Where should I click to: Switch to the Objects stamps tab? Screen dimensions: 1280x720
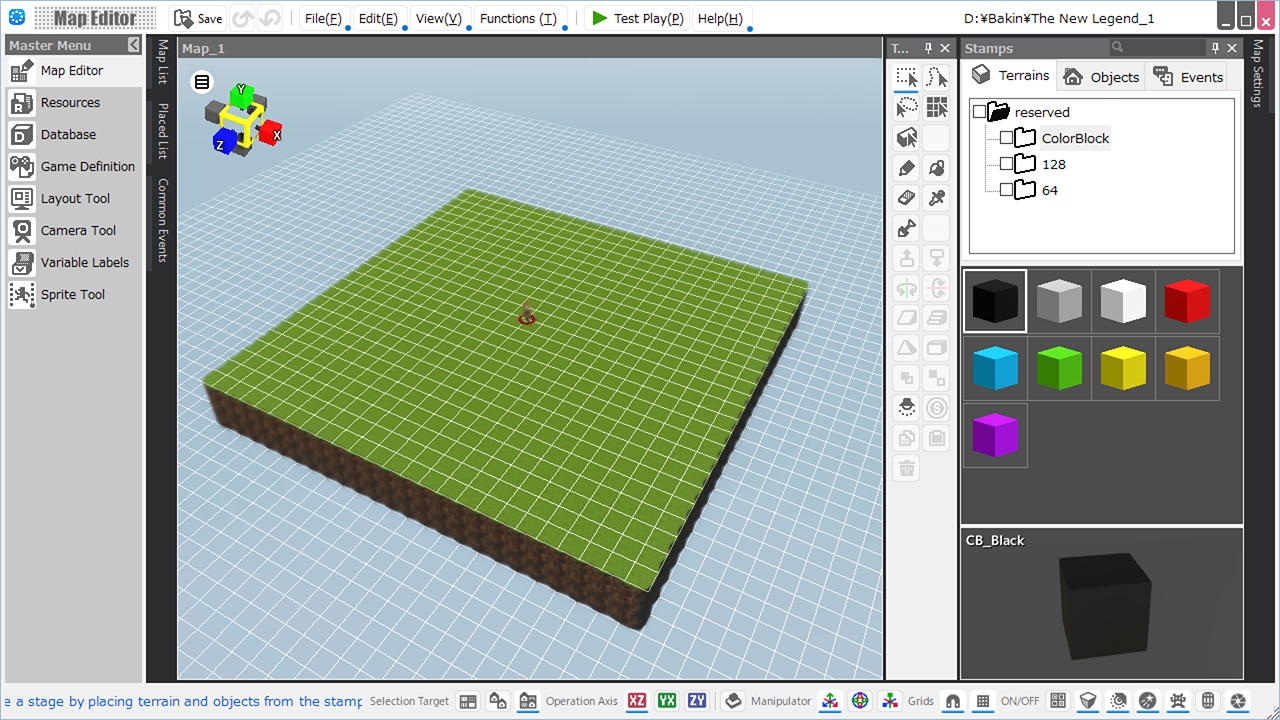[x=1101, y=77]
